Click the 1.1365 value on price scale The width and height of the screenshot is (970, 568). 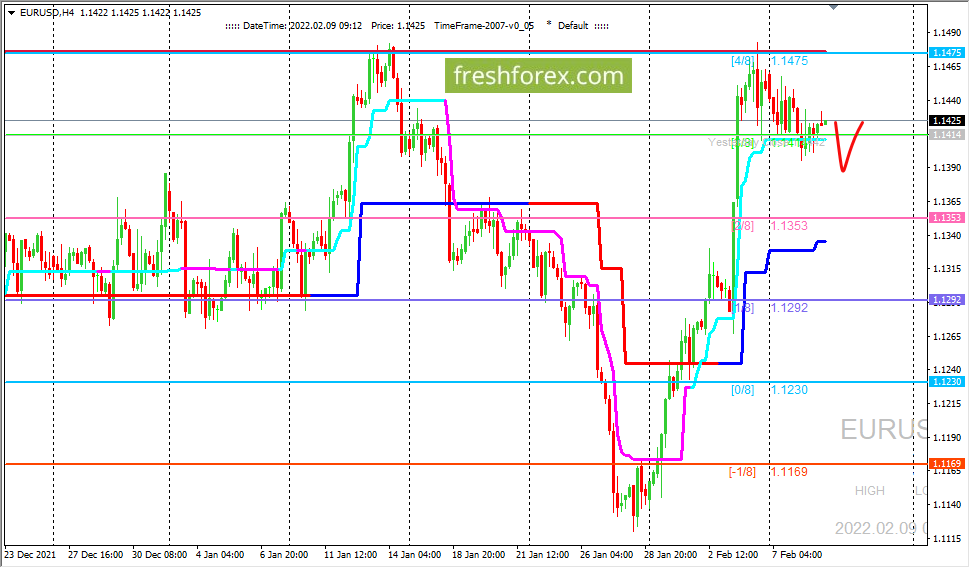pos(946,202)
